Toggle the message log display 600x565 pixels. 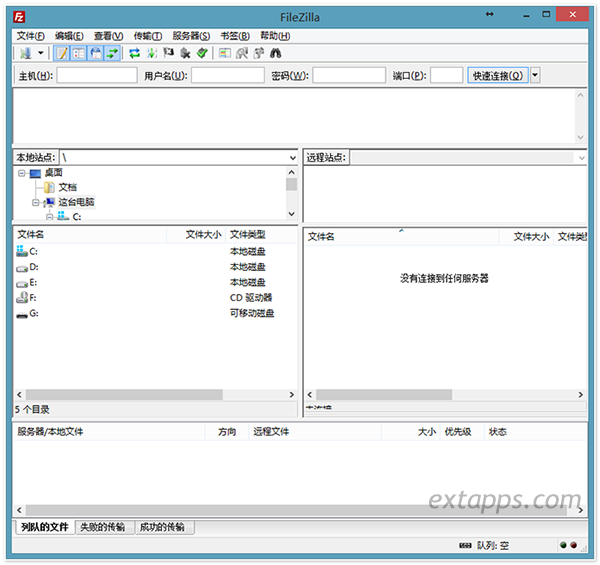(x=62, y=53)
